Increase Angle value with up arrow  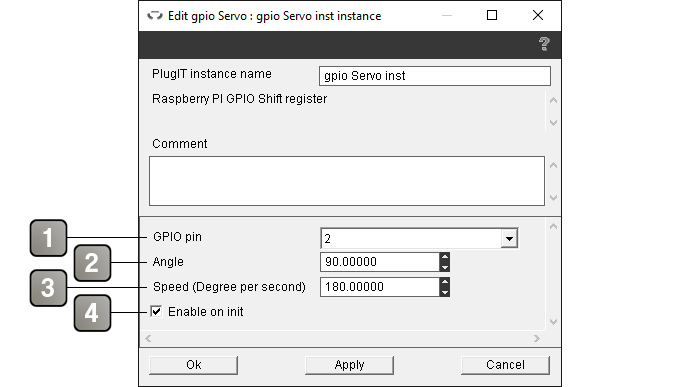[444, 257]
